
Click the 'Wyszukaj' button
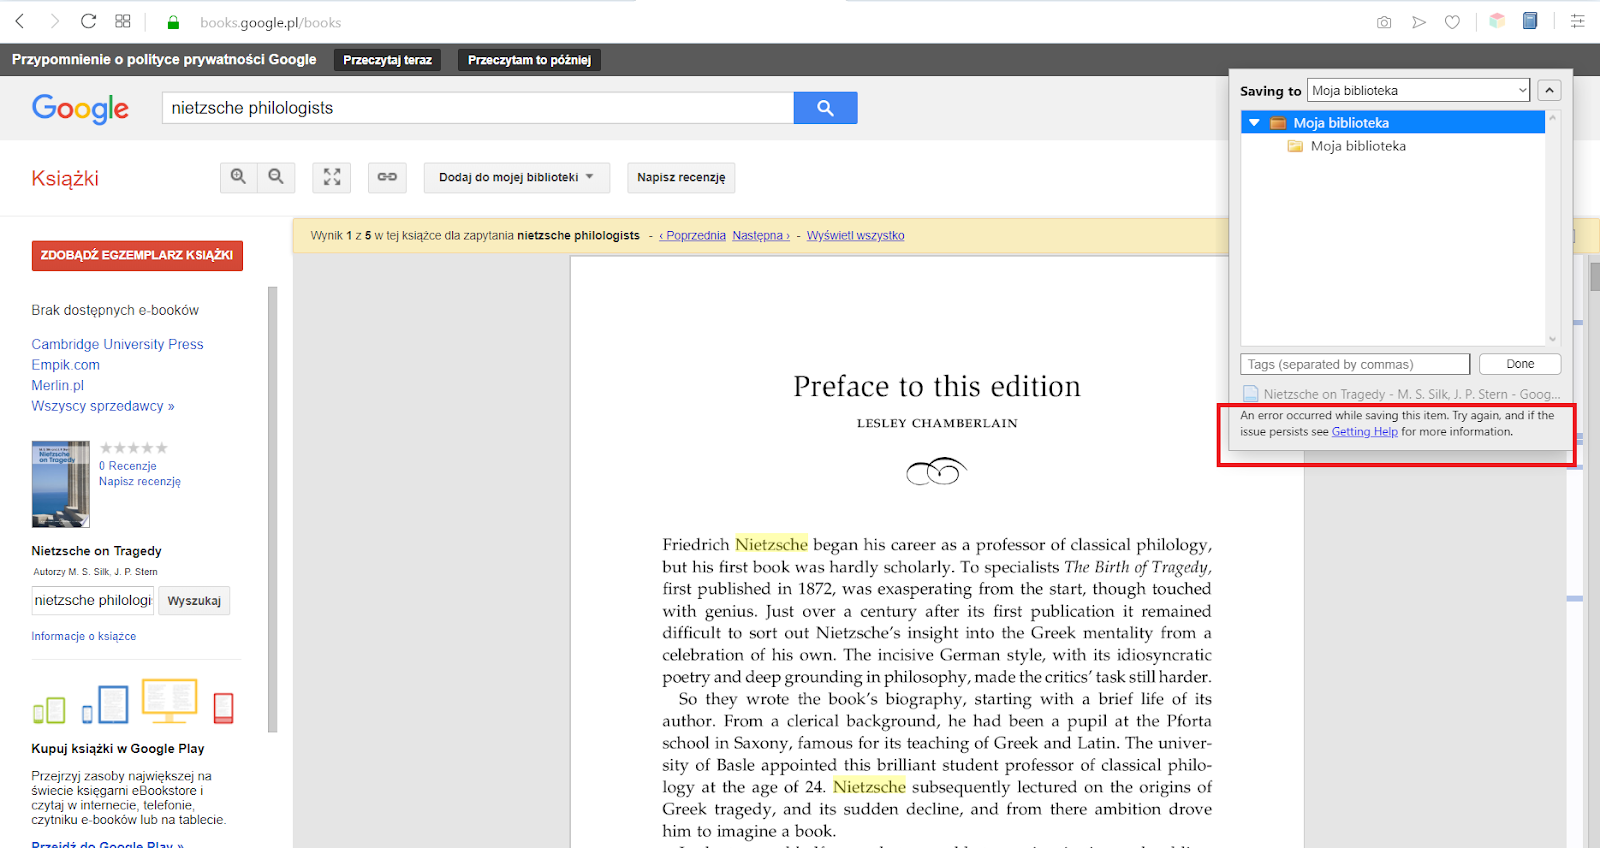[194, 600]
